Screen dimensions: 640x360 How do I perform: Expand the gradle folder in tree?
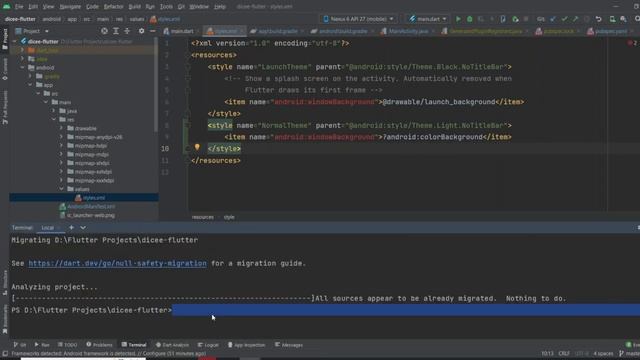point(30,76)
